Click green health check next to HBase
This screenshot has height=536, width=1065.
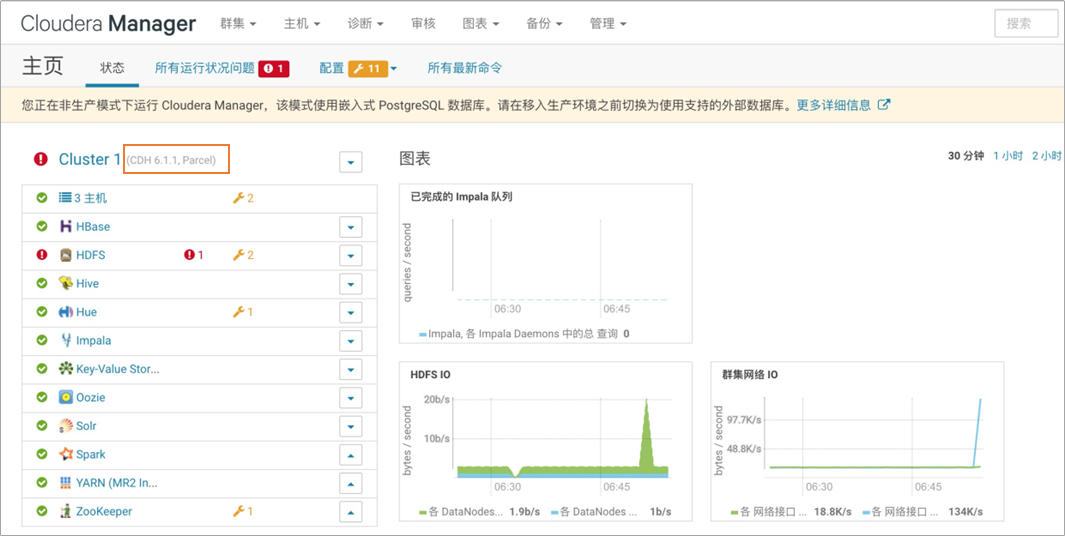pos(42,226)
